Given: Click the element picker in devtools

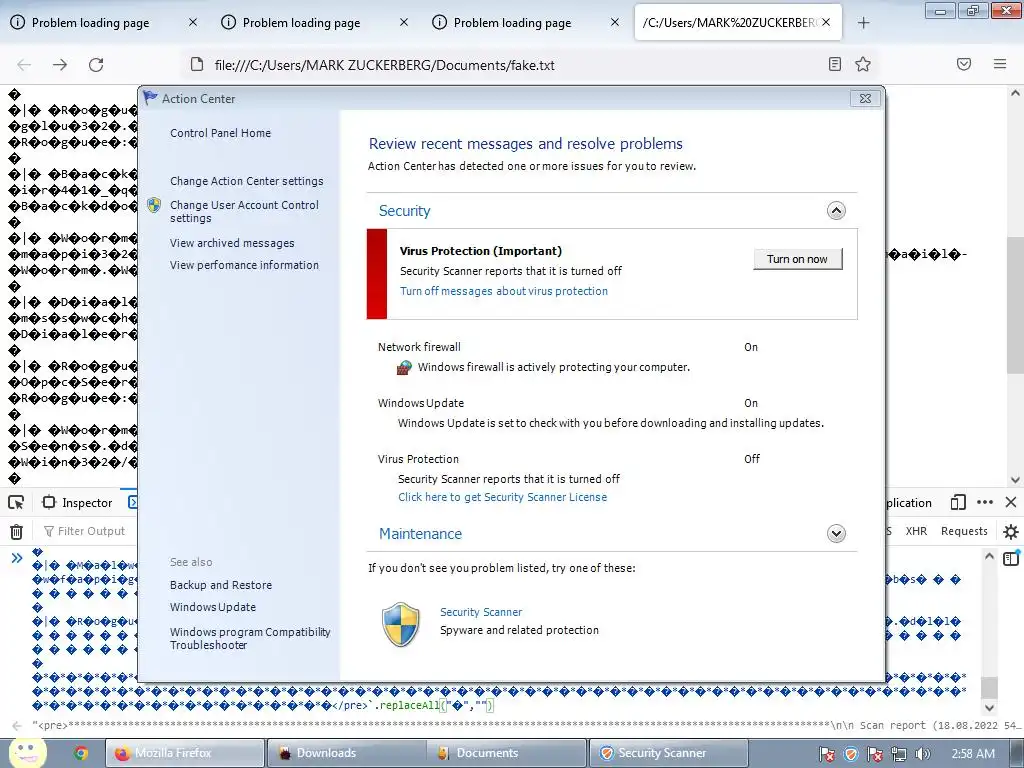Looking at the screenshot, I should coord(16,502).
